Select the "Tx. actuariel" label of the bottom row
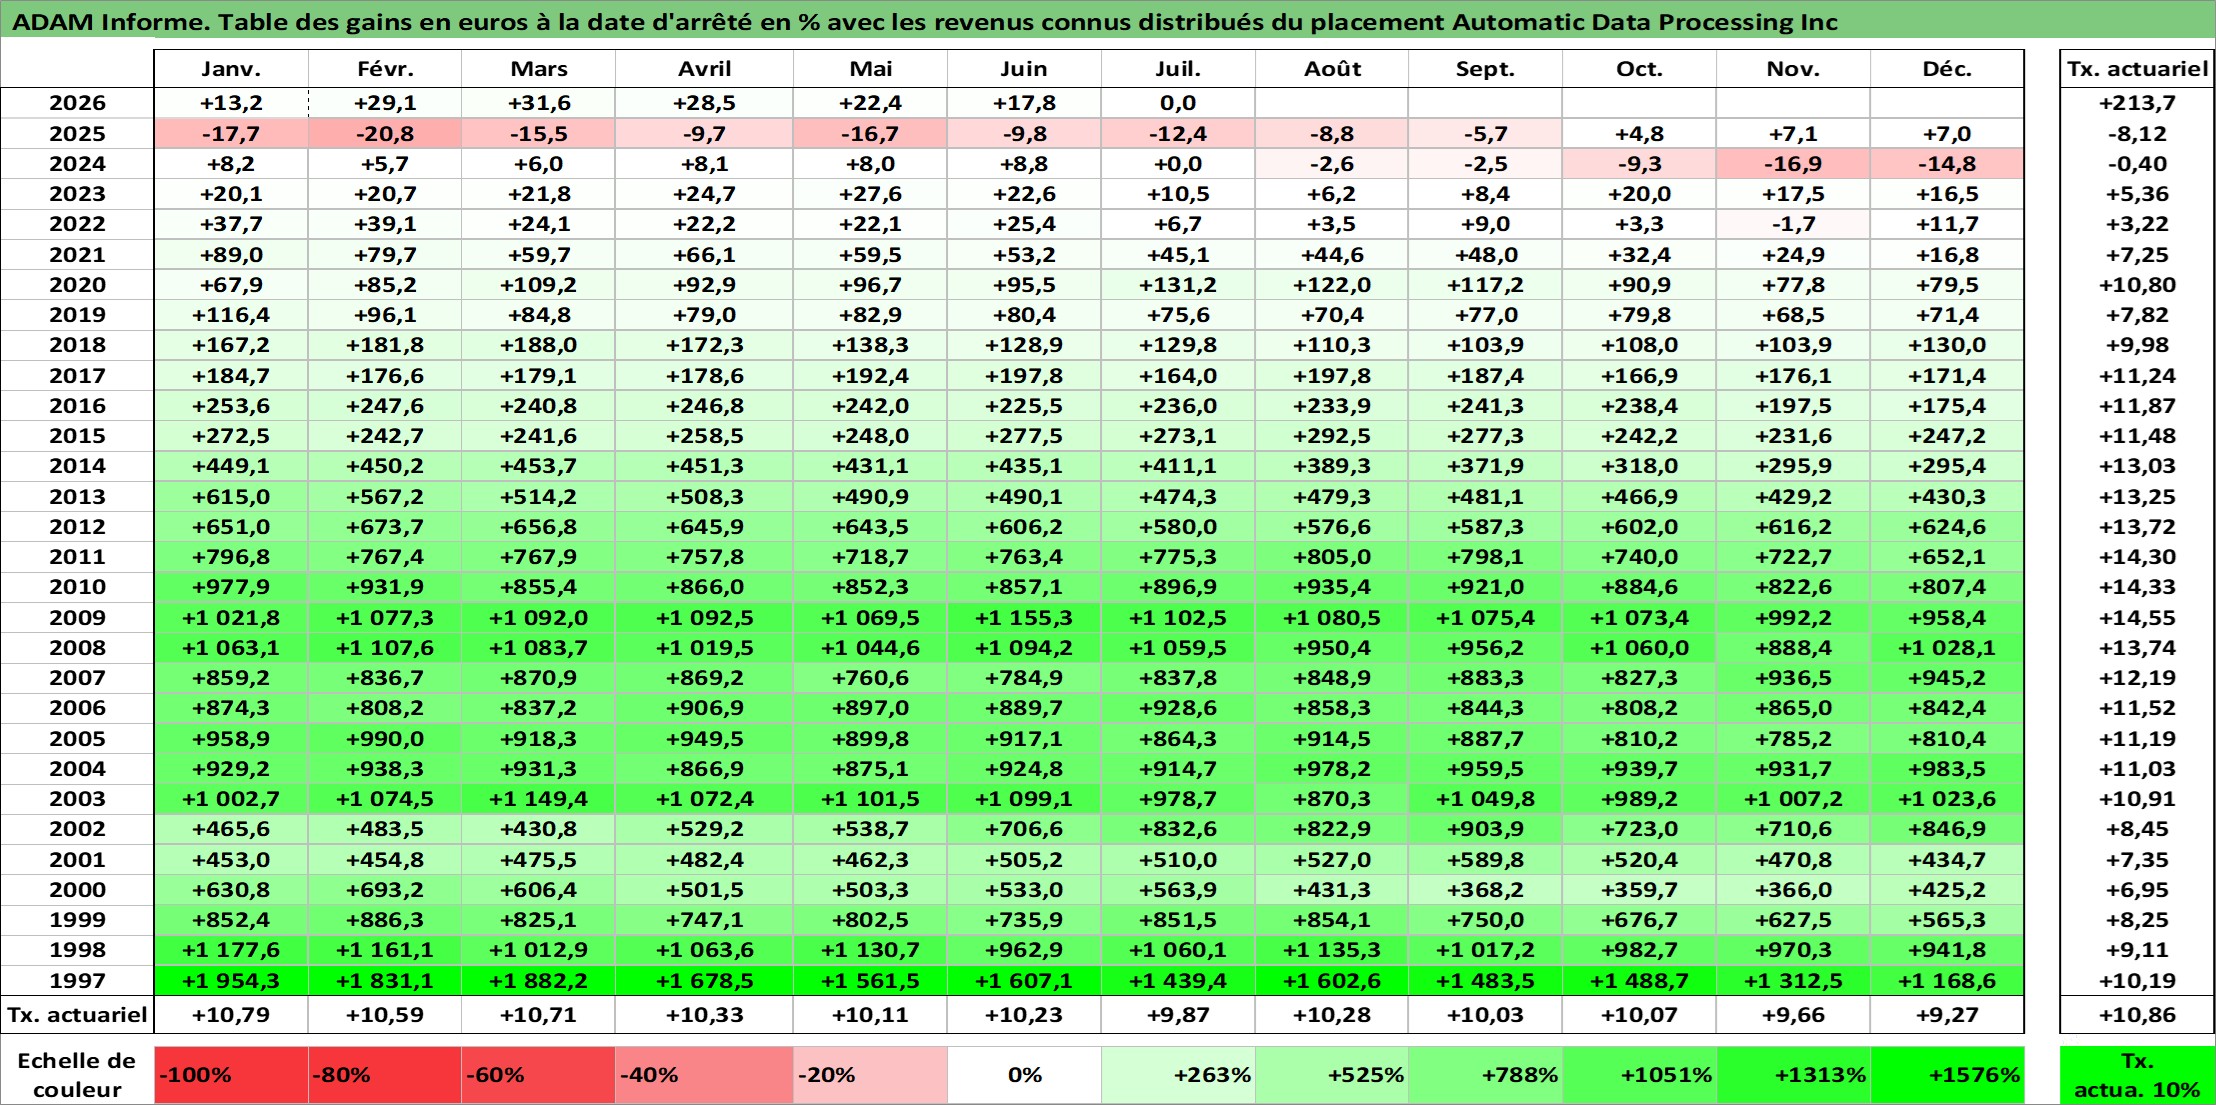 77,1015
